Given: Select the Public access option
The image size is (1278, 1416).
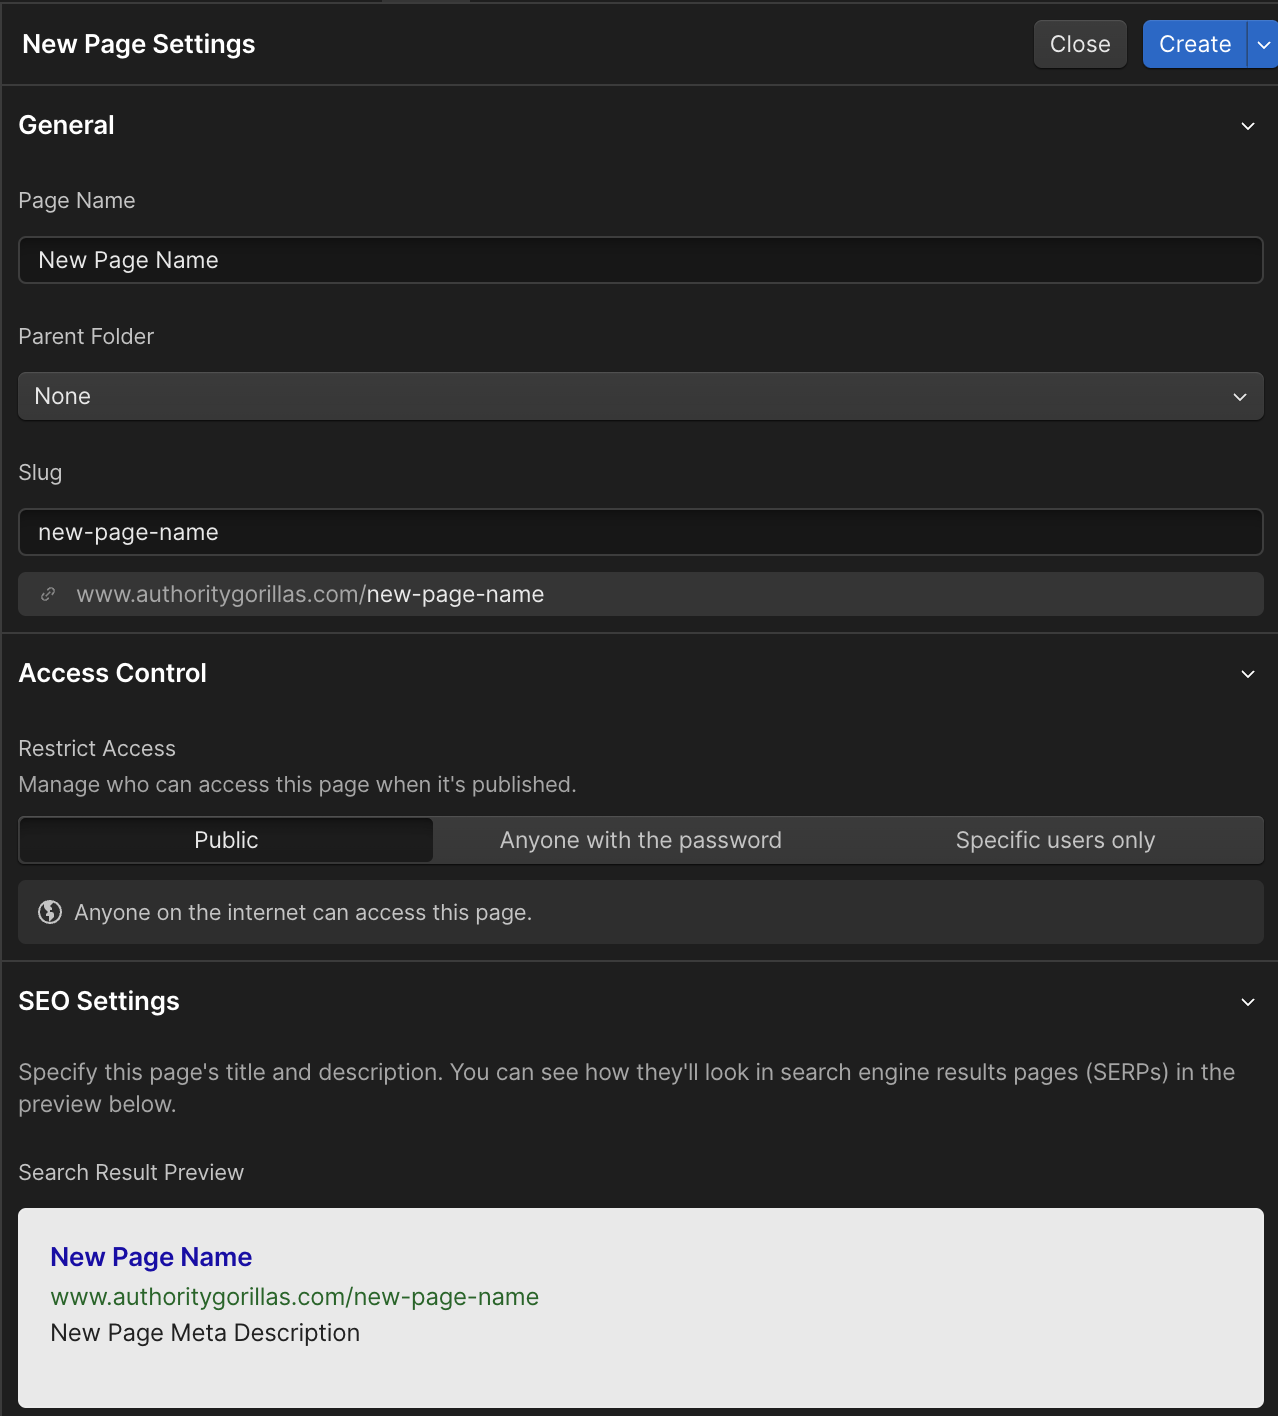Looking at the screenshot, I should (x=226, y=840).
